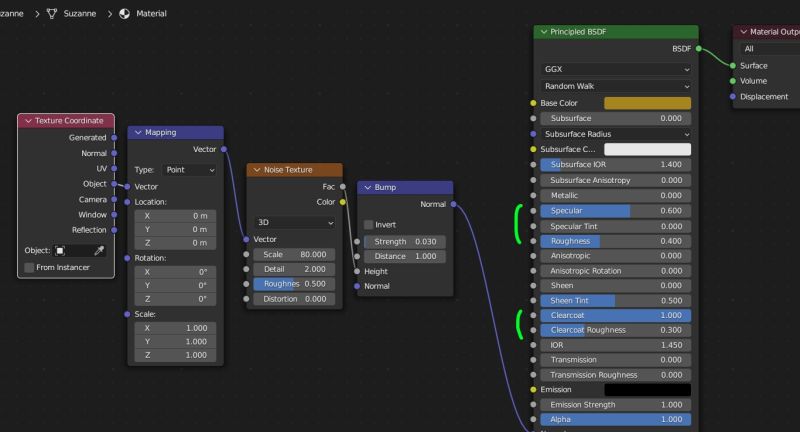The height and width of the screenshot is (432, 800).
Task: Click the Mapping Location X field
Action: [175, 216]
